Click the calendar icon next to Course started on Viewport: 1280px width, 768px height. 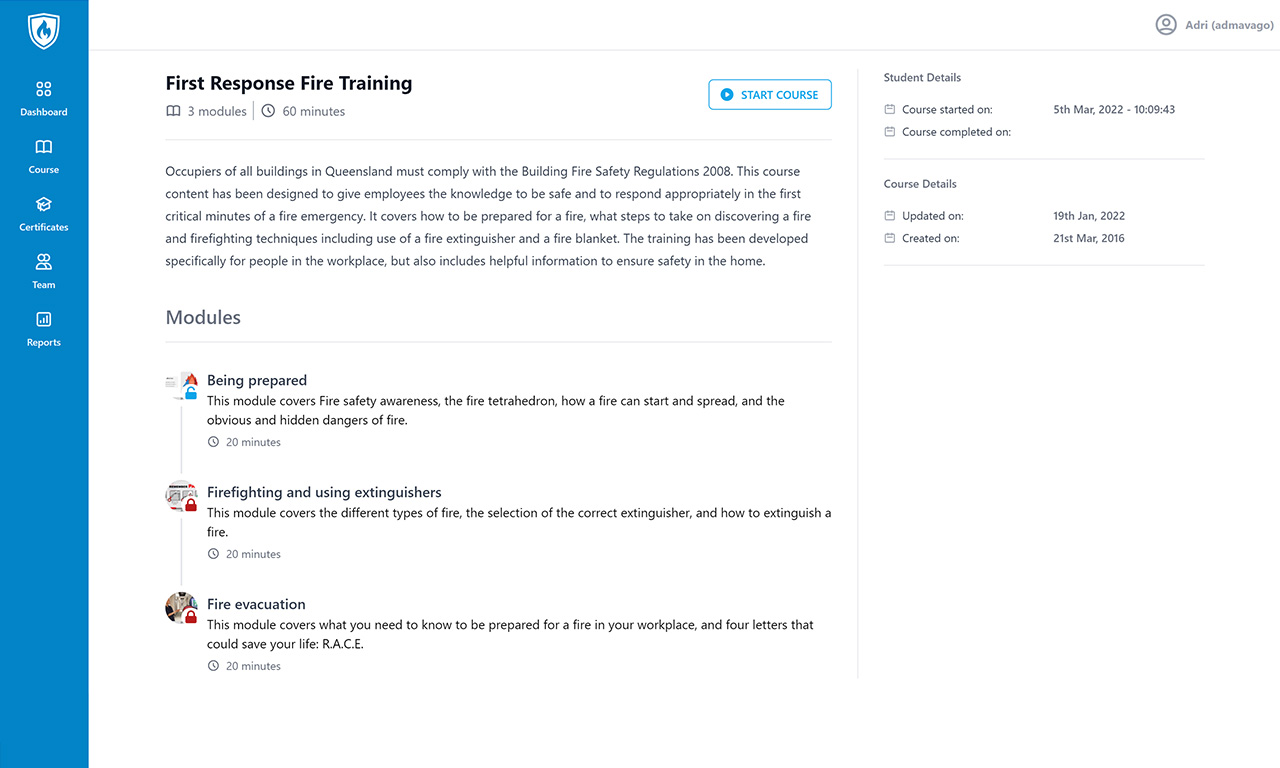[x=889, y=109]
